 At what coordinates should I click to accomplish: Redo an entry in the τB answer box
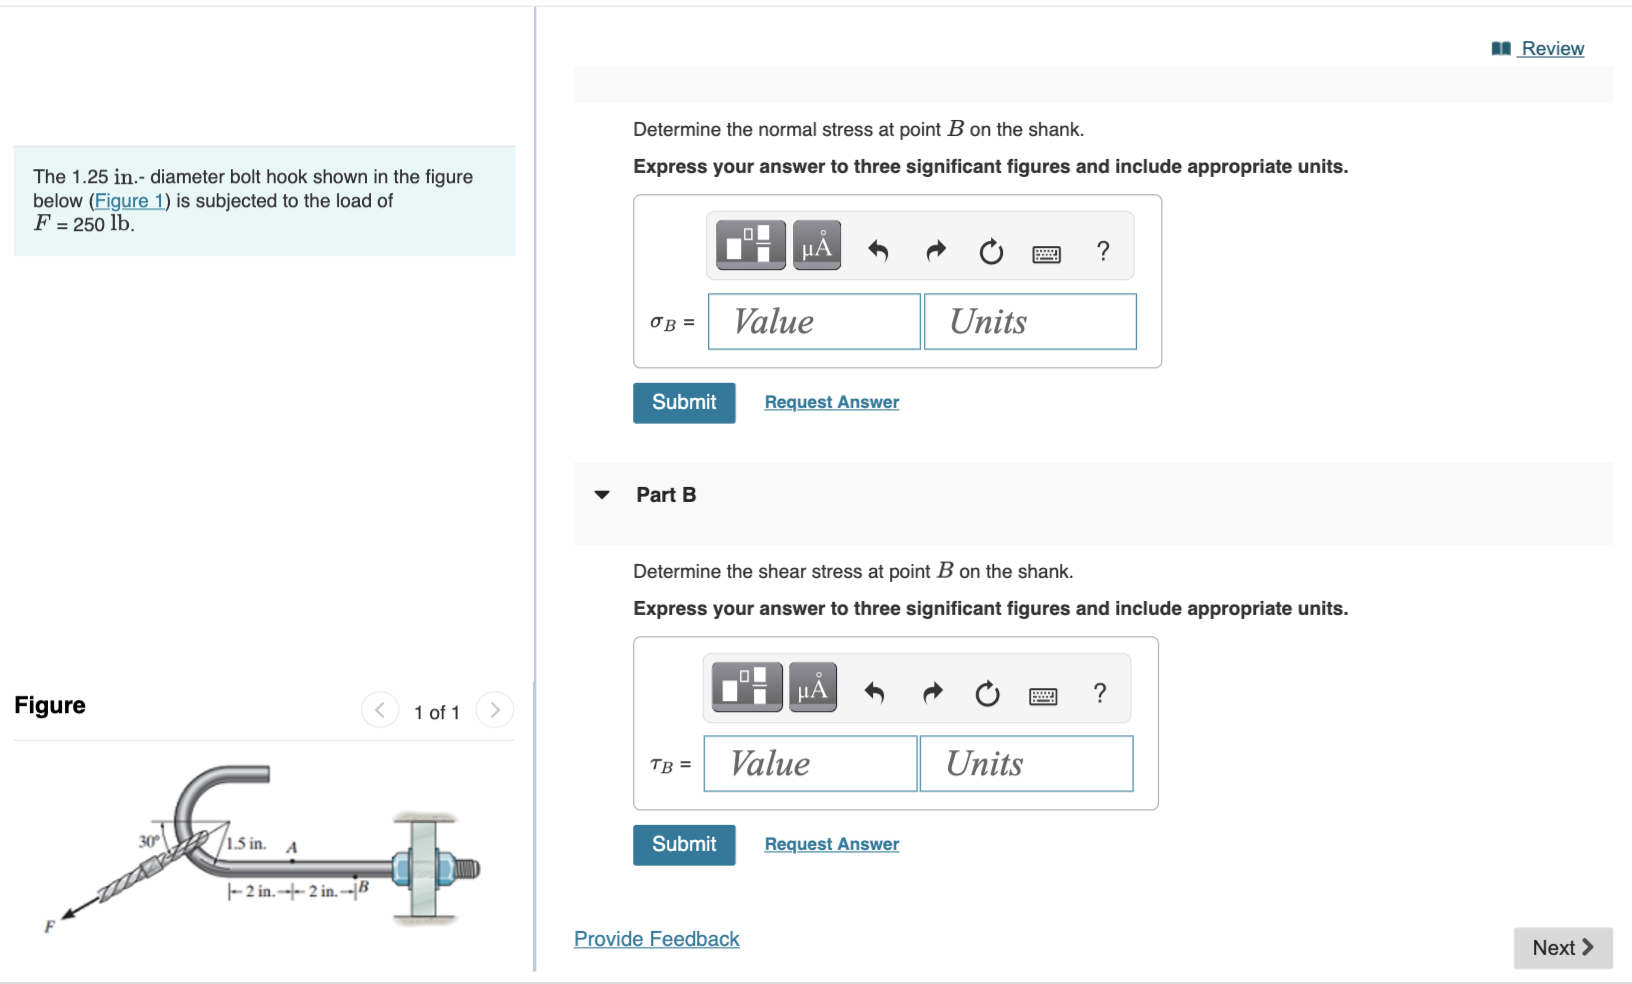931,693
